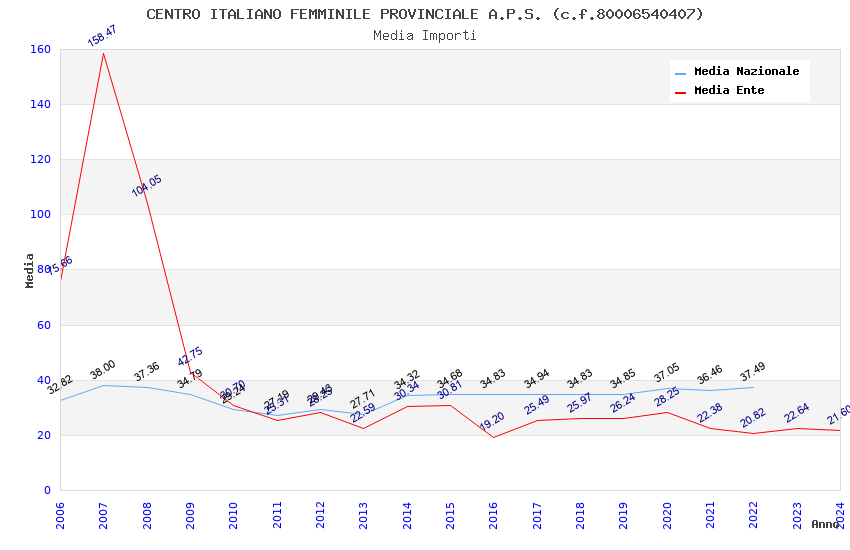
Task: Click the blue line endpoint at 2022
Action: (x=753, y=387)
